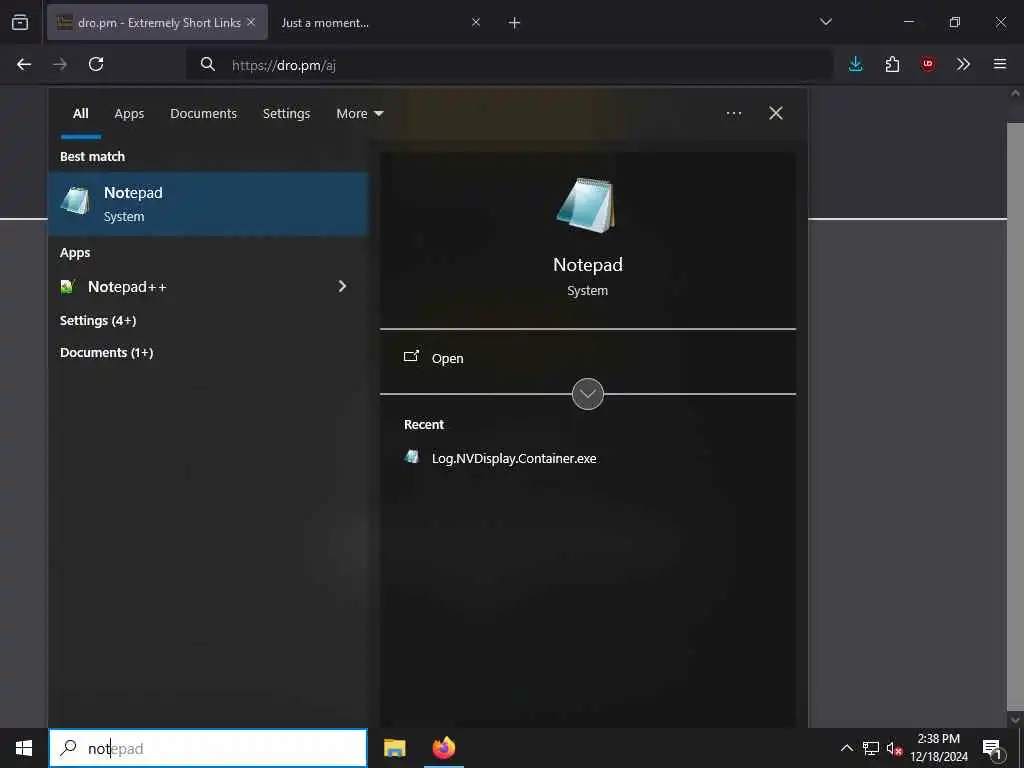Open search options via three-dots icon
This screenshot has width=1024, height=768.
[734, 114]
